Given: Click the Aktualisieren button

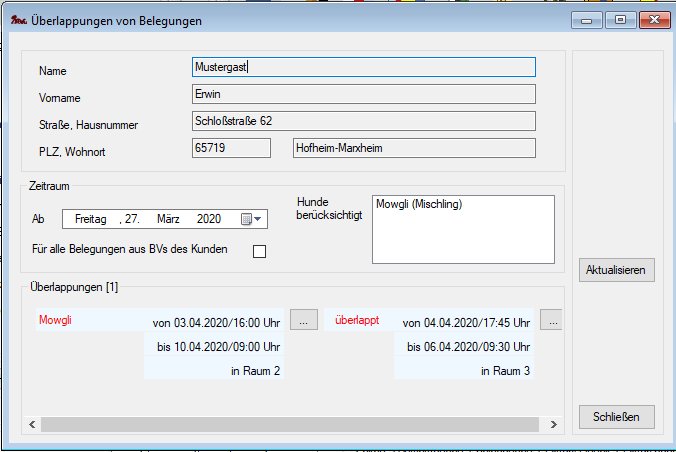Looking at the screenshot, I should click(616, 270).
